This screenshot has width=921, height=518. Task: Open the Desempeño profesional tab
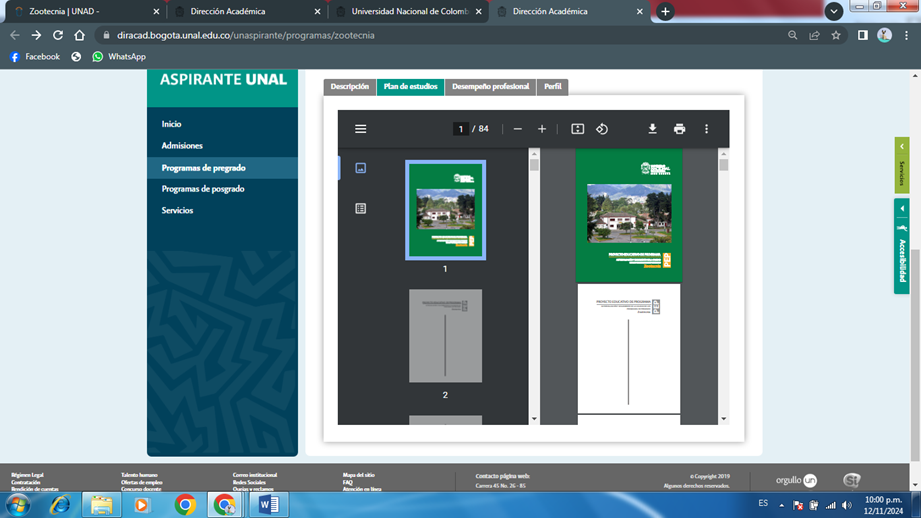click(x=490, y=87)
